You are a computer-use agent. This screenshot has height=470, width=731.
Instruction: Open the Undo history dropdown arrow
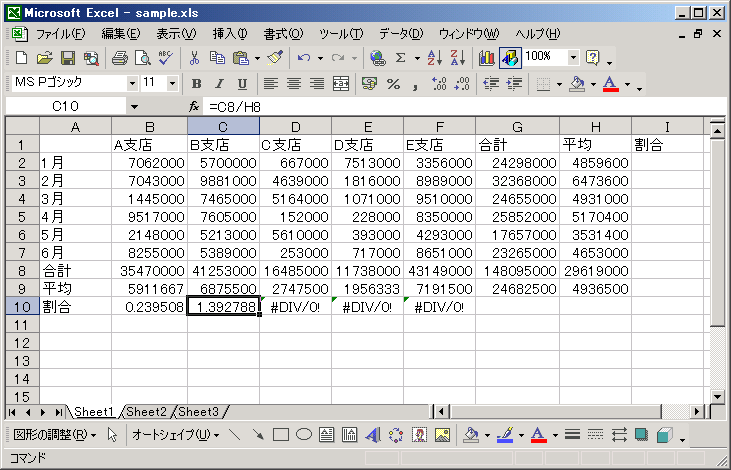click(x=320, y=58)
